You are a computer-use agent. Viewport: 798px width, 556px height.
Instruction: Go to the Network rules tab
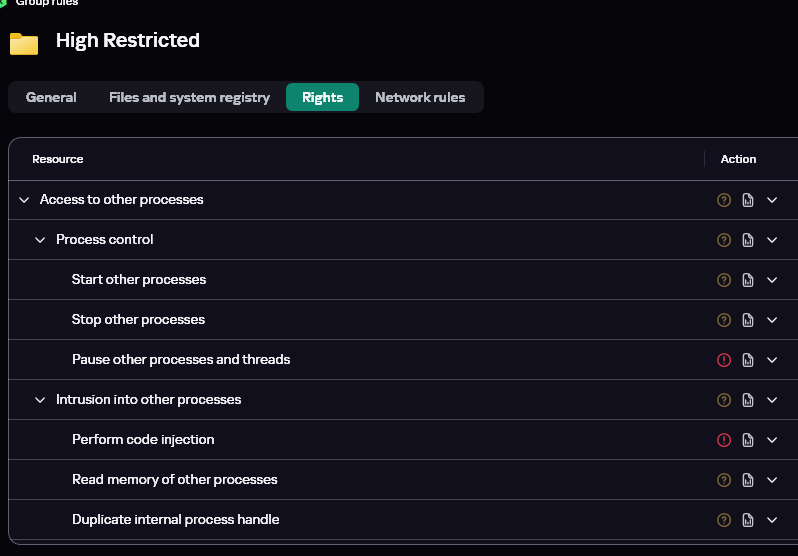pyautogui.click(x=420, y=97)
